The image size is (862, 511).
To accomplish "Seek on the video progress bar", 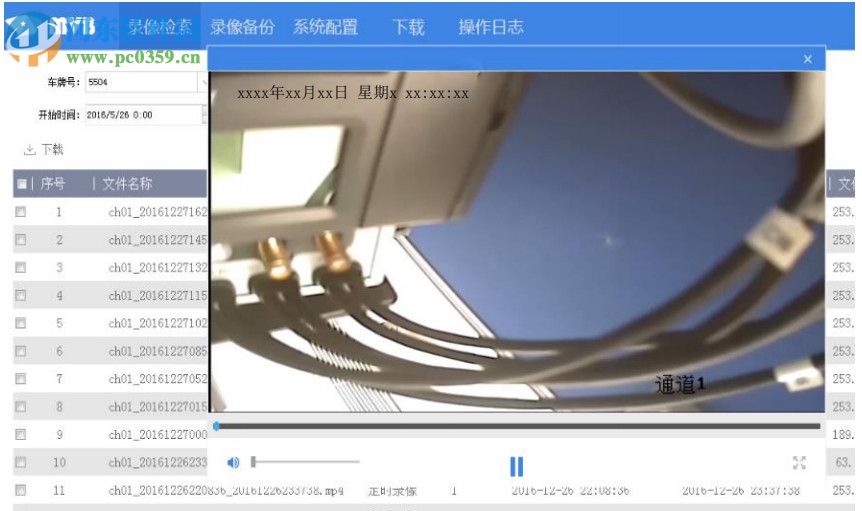I will tap(517, 426).
